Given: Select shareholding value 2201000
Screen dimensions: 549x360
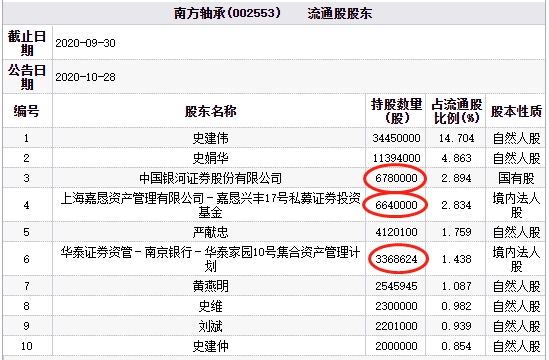Looking at the screenshot, I should (396, 326).
